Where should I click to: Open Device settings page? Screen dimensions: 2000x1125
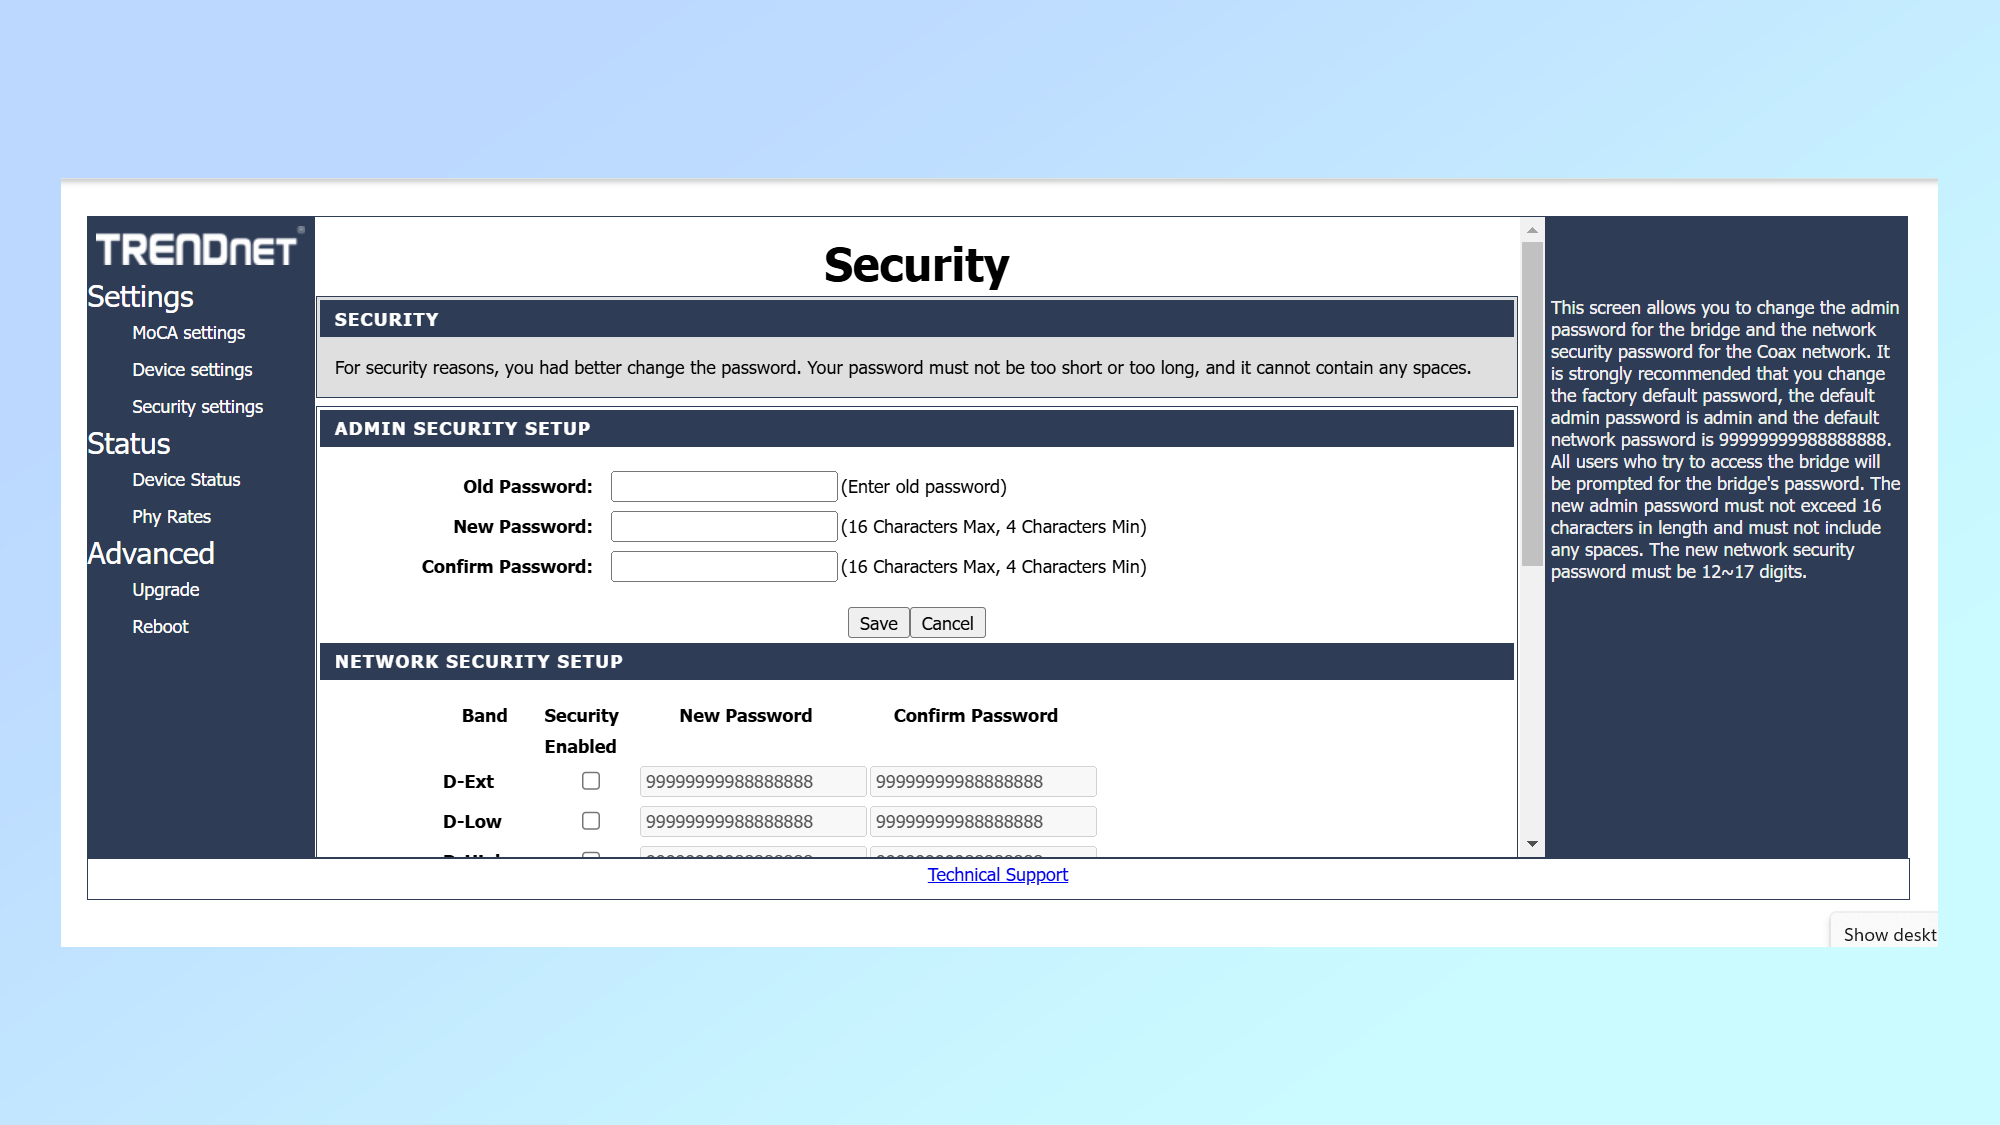(191, 368)
